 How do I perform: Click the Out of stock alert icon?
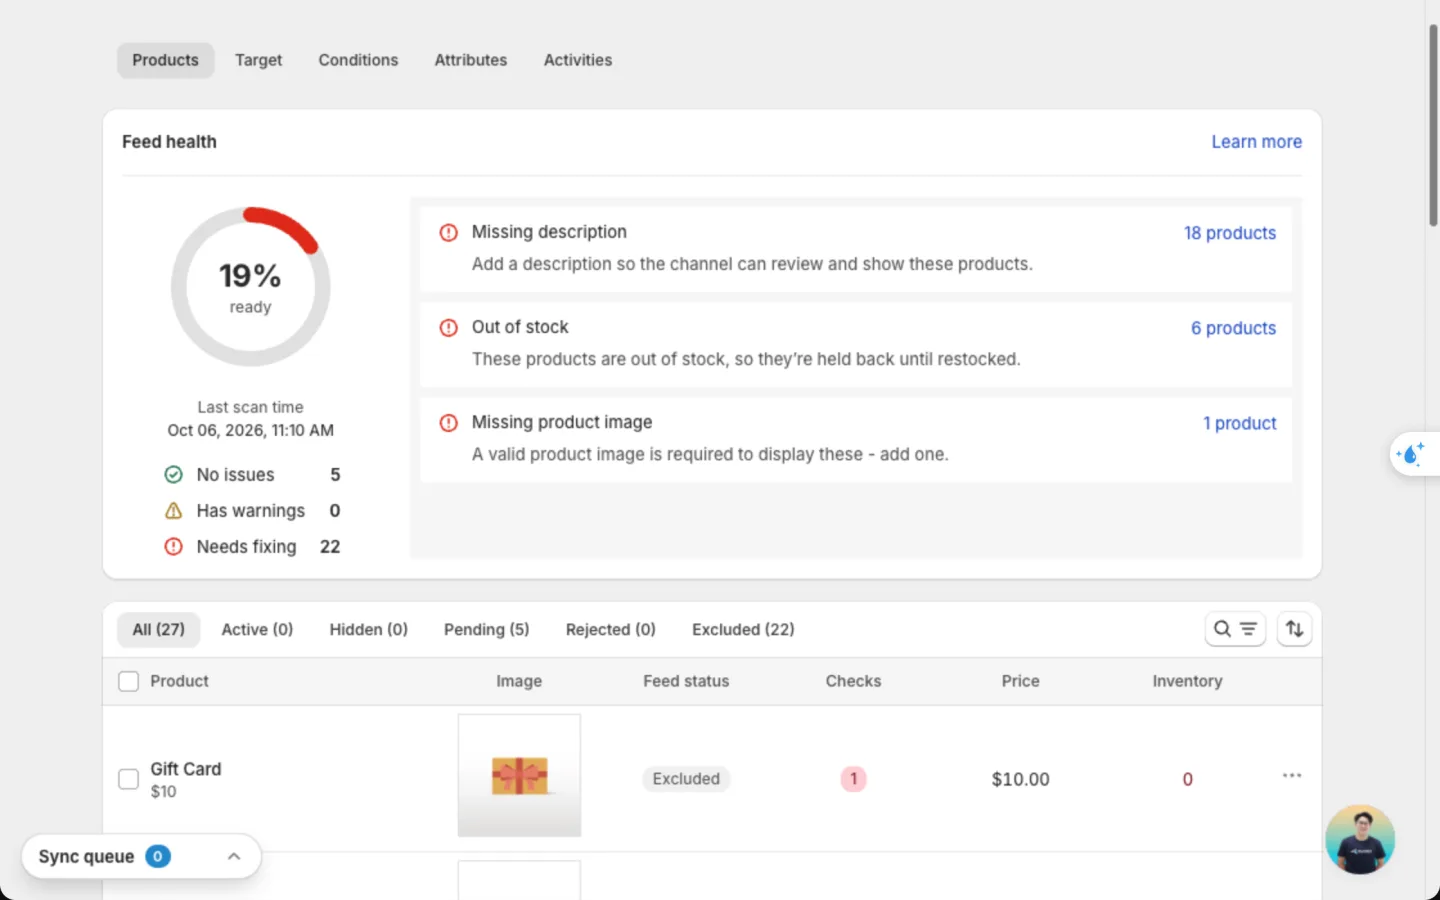coord(449,328)
